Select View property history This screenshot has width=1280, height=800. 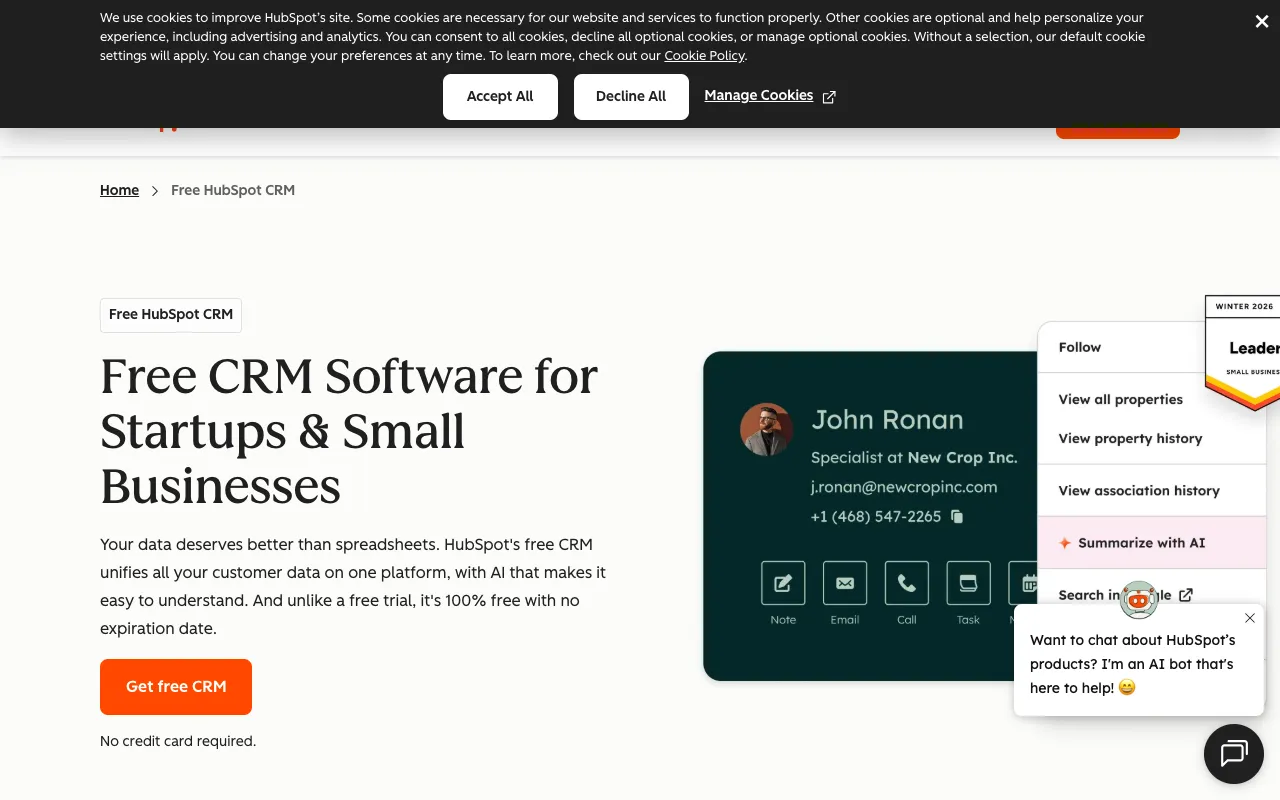tap(1130, 438)
